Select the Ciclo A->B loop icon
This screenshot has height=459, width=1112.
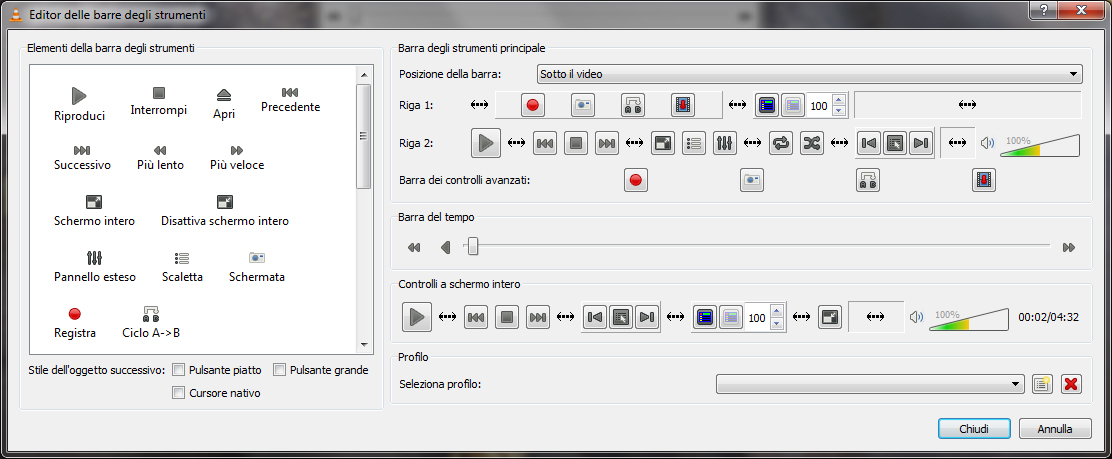(151, 313)
